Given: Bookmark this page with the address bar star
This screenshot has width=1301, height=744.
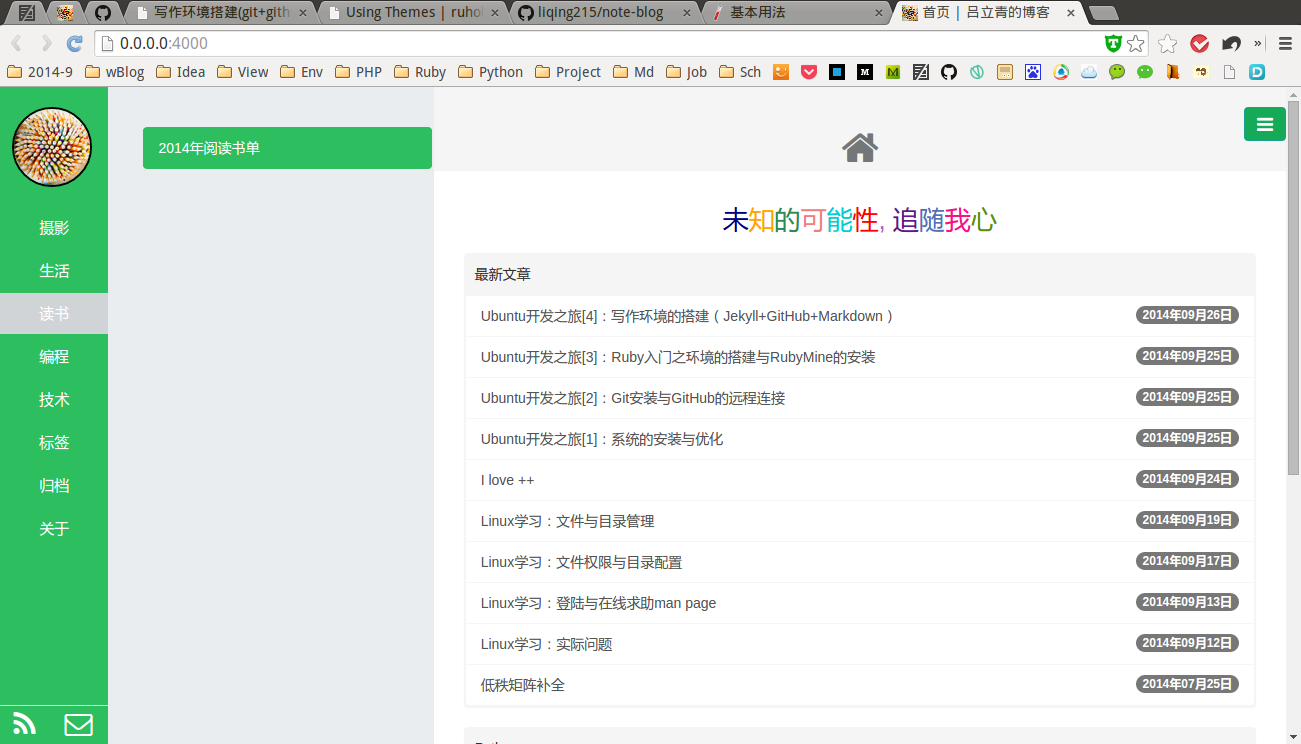Looking at the screenshot, I should 1135,43.
